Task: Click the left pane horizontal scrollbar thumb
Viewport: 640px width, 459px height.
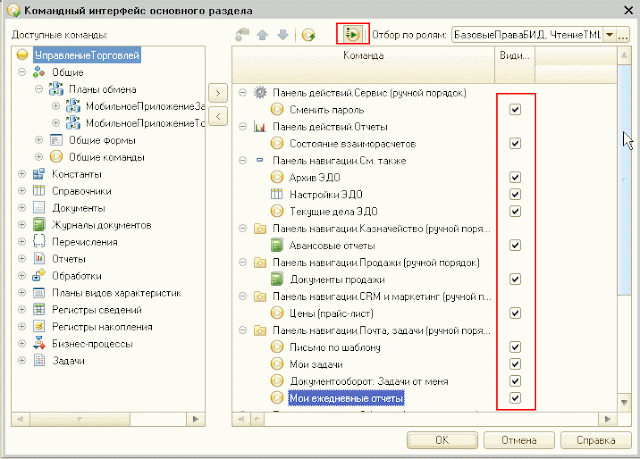Action: 80,419
